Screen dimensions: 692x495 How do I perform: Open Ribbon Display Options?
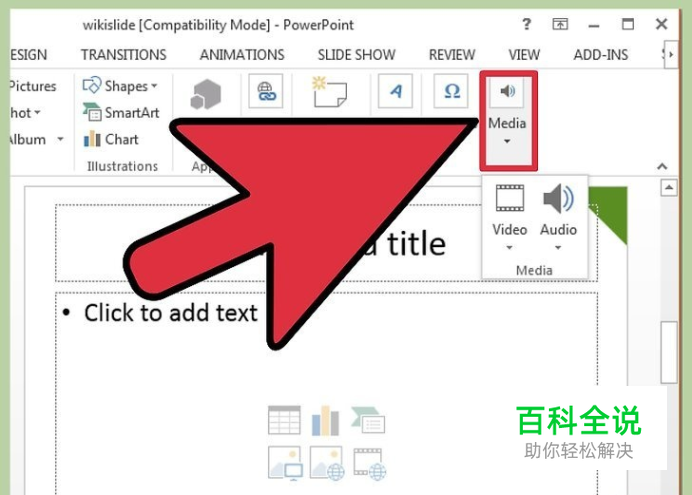[x=560, y=24]
